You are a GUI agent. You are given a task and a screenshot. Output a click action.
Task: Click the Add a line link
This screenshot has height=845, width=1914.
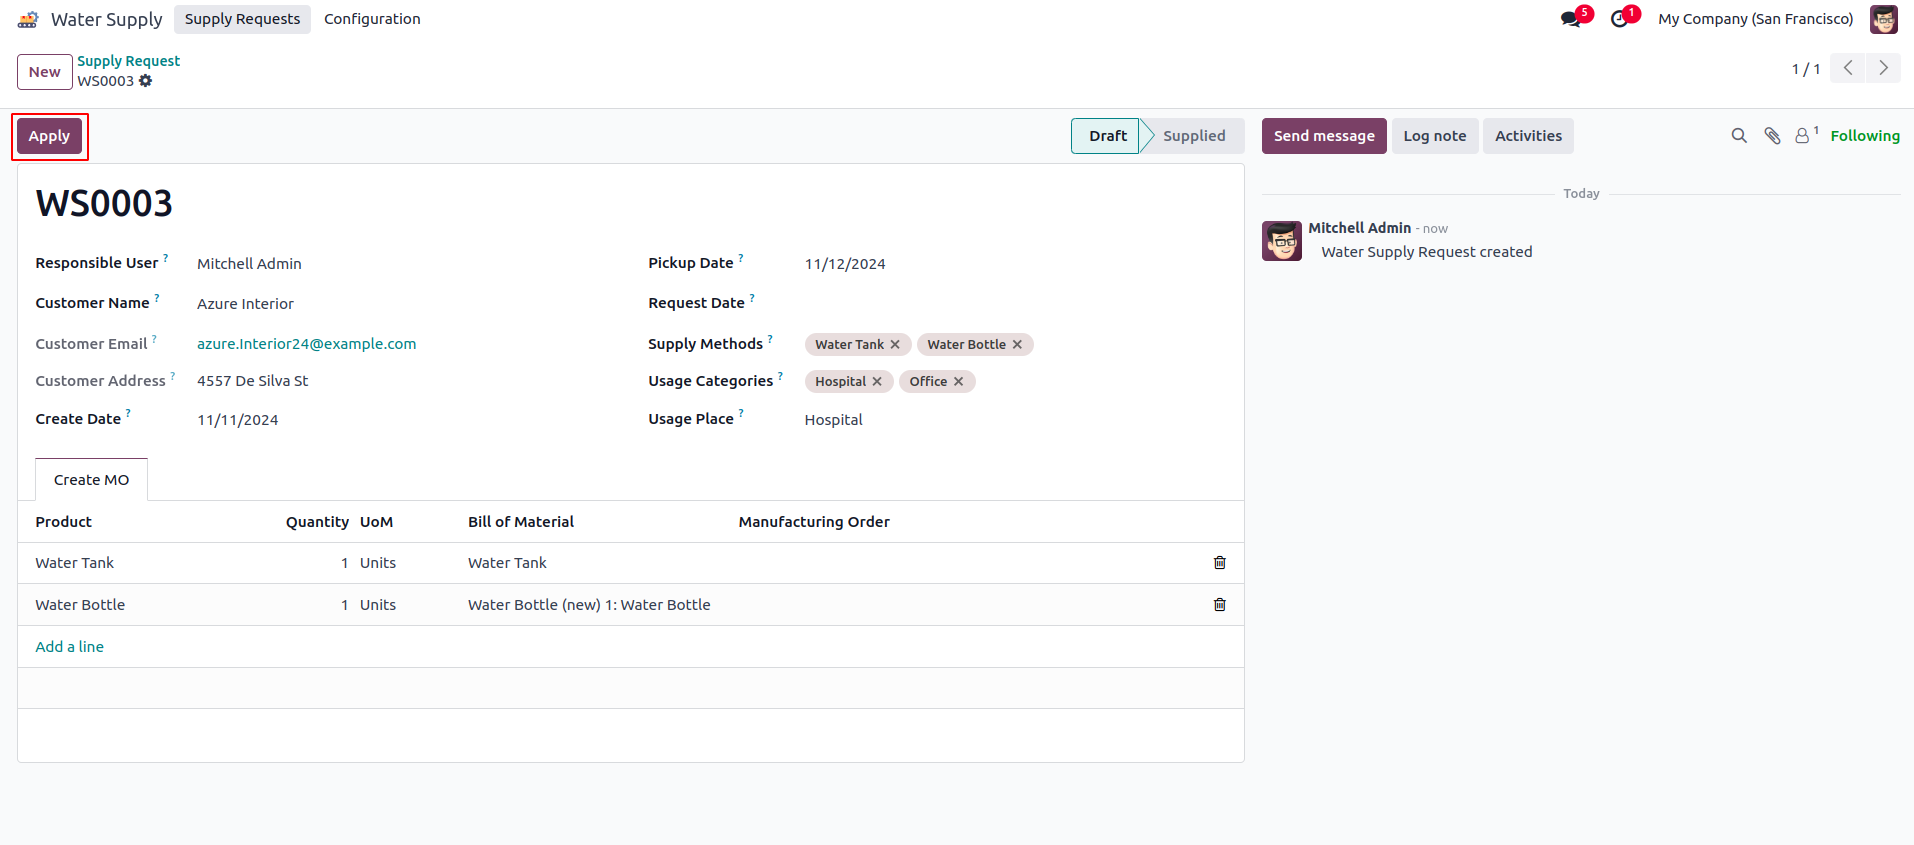pyautogui.click(x=69, y=647)
